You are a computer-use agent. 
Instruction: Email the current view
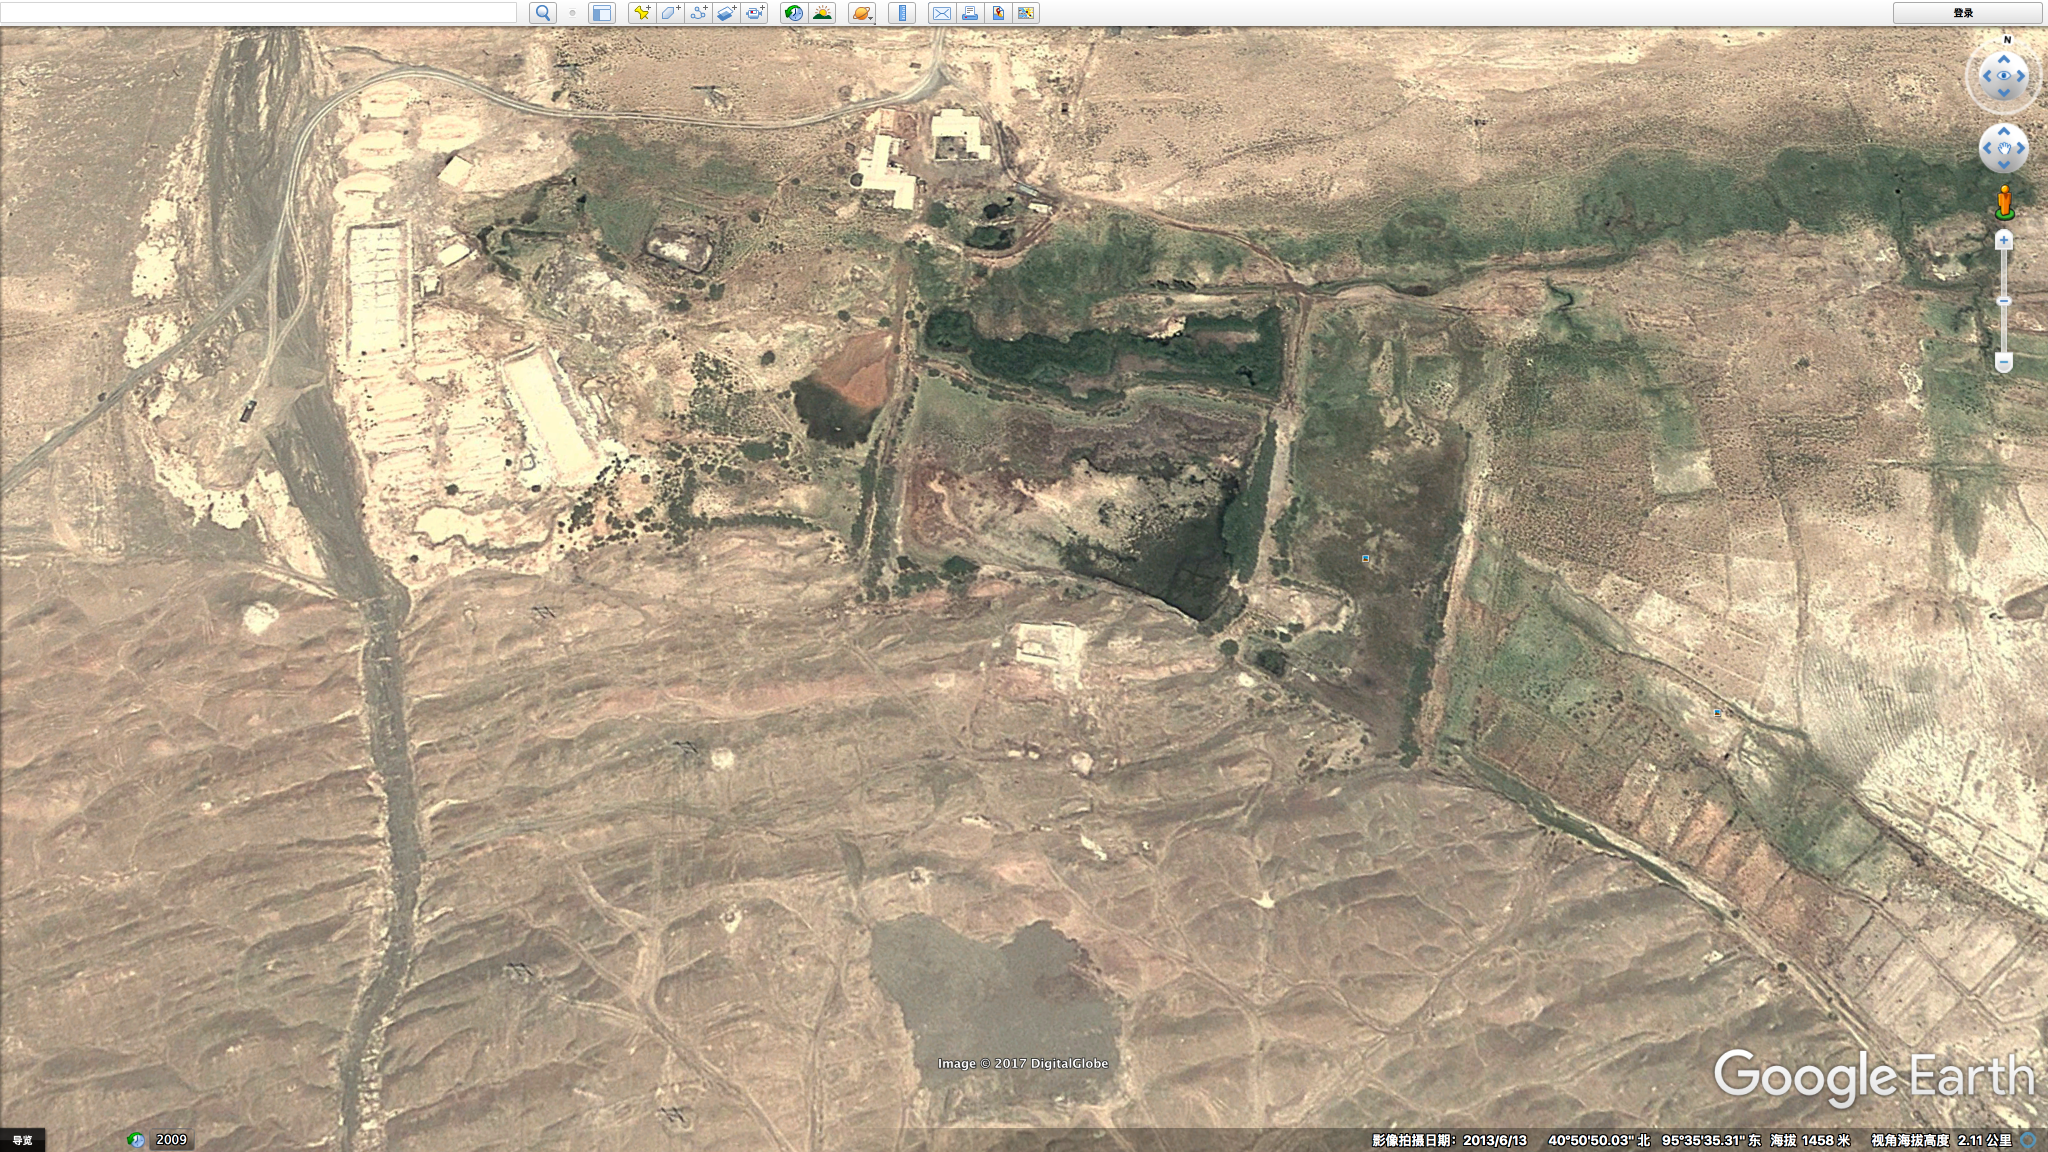[941, 13]
